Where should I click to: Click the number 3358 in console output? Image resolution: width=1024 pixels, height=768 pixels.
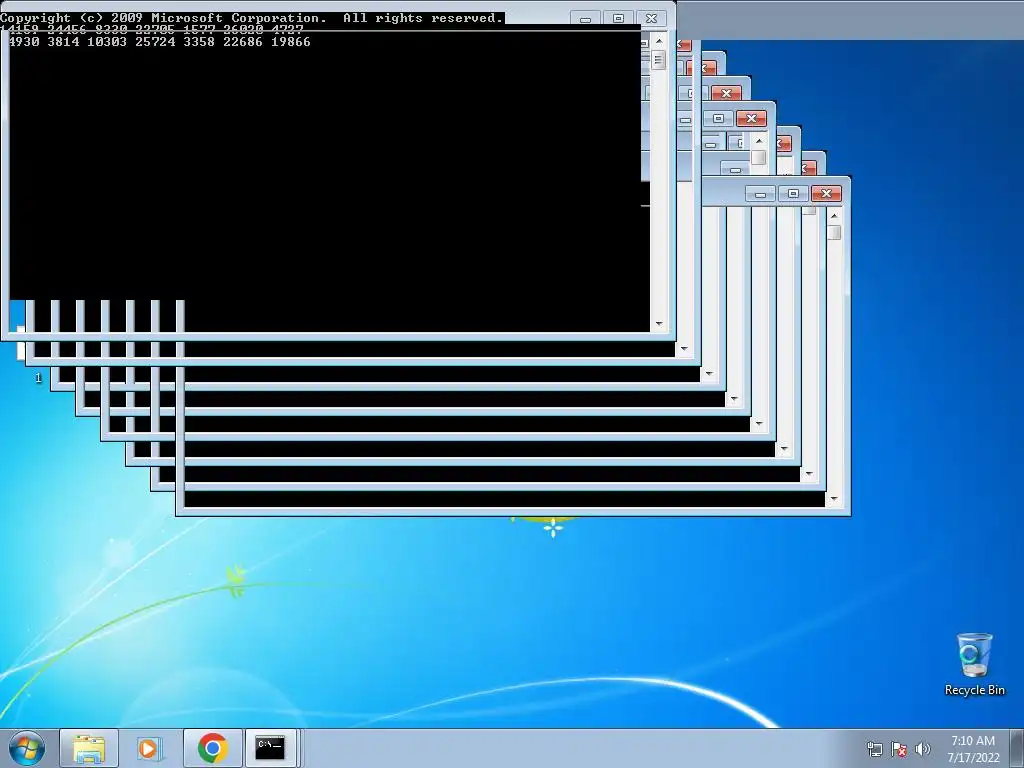click(x=199, y=42)
